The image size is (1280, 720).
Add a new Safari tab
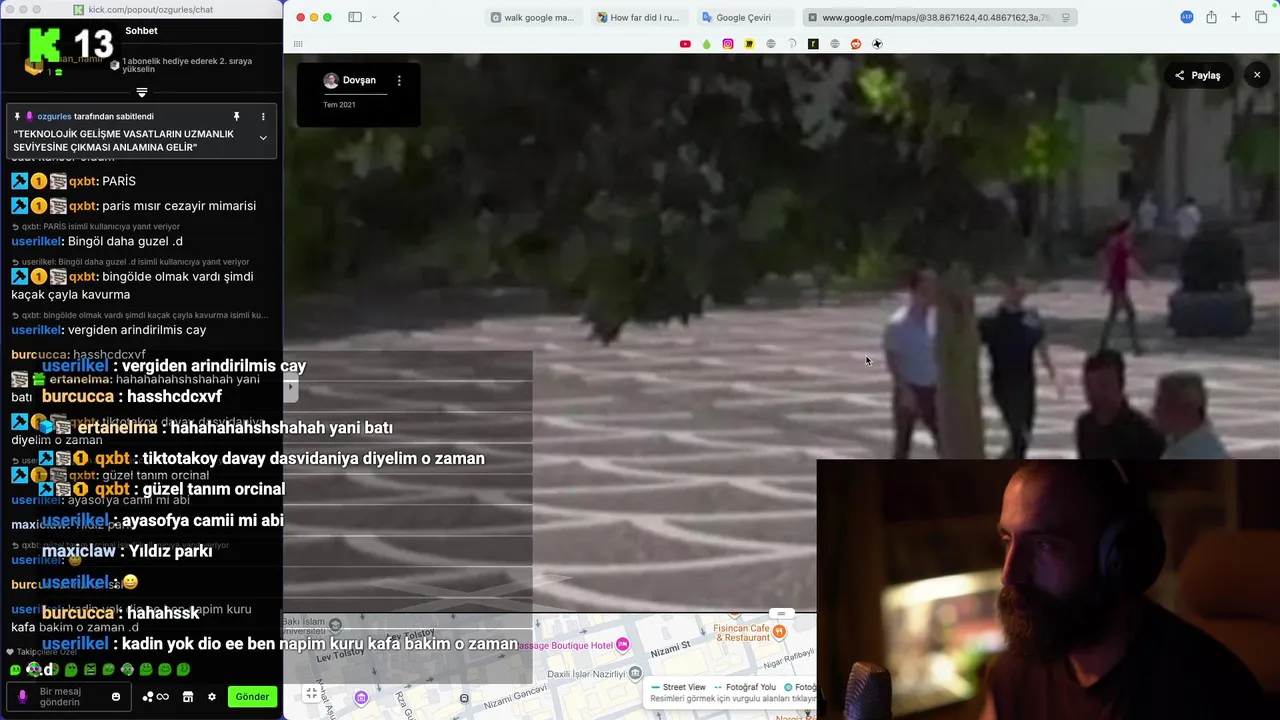pos(1236,17)
